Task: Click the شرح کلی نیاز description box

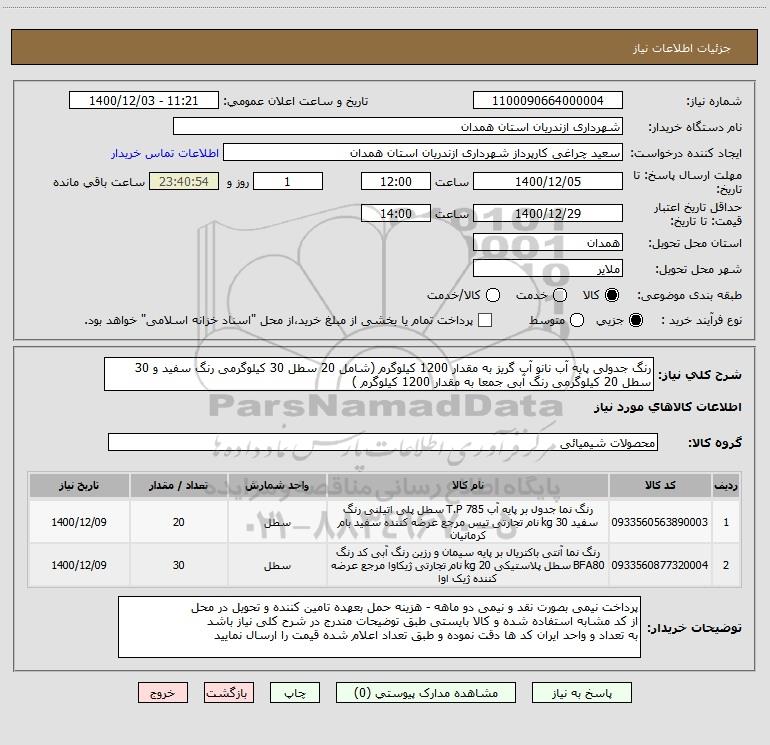Action: pos(379,374)
